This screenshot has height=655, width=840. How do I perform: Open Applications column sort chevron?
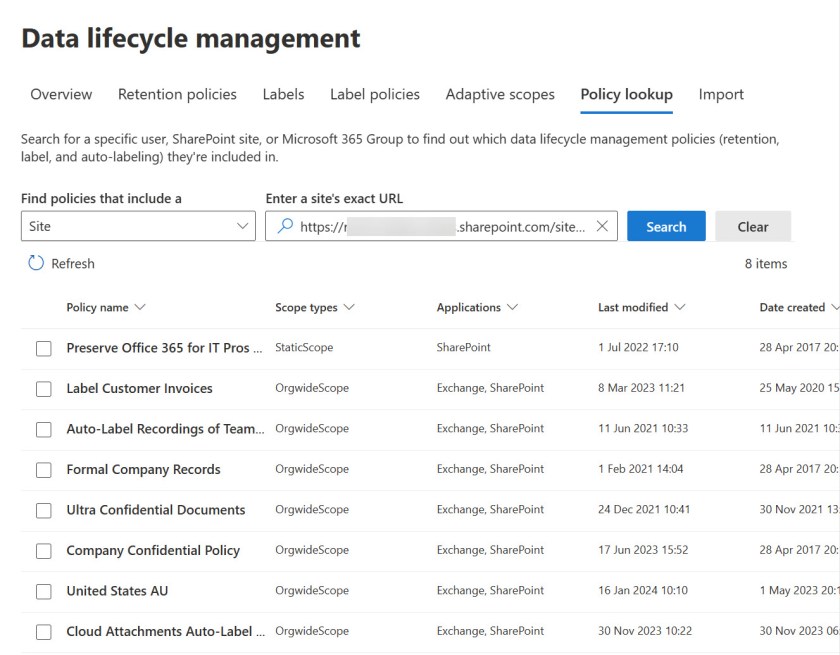tap(513, 307)
